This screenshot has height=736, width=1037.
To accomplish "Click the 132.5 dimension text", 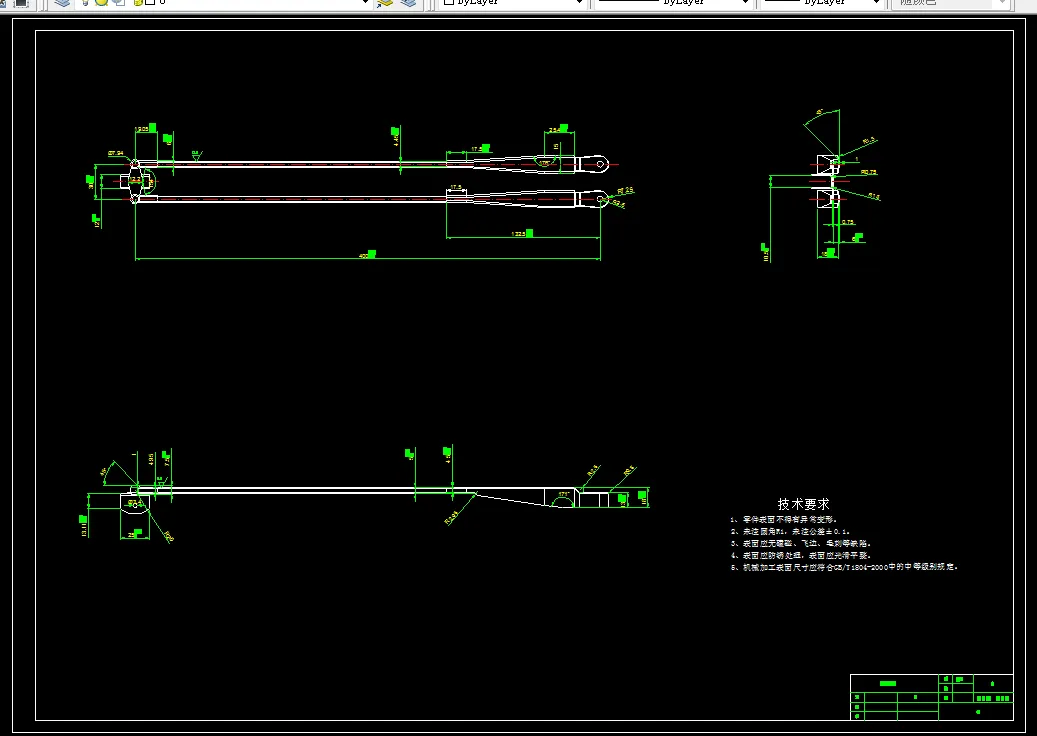I will click(x=518, y=234).
